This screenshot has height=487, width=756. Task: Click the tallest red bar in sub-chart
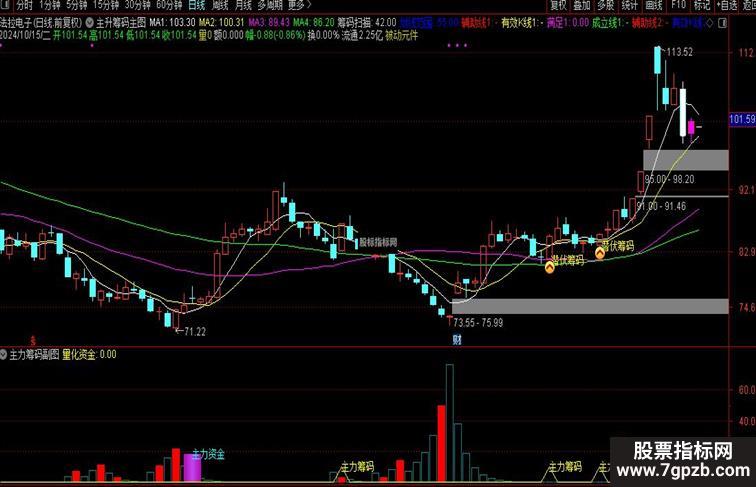point(442,444)
